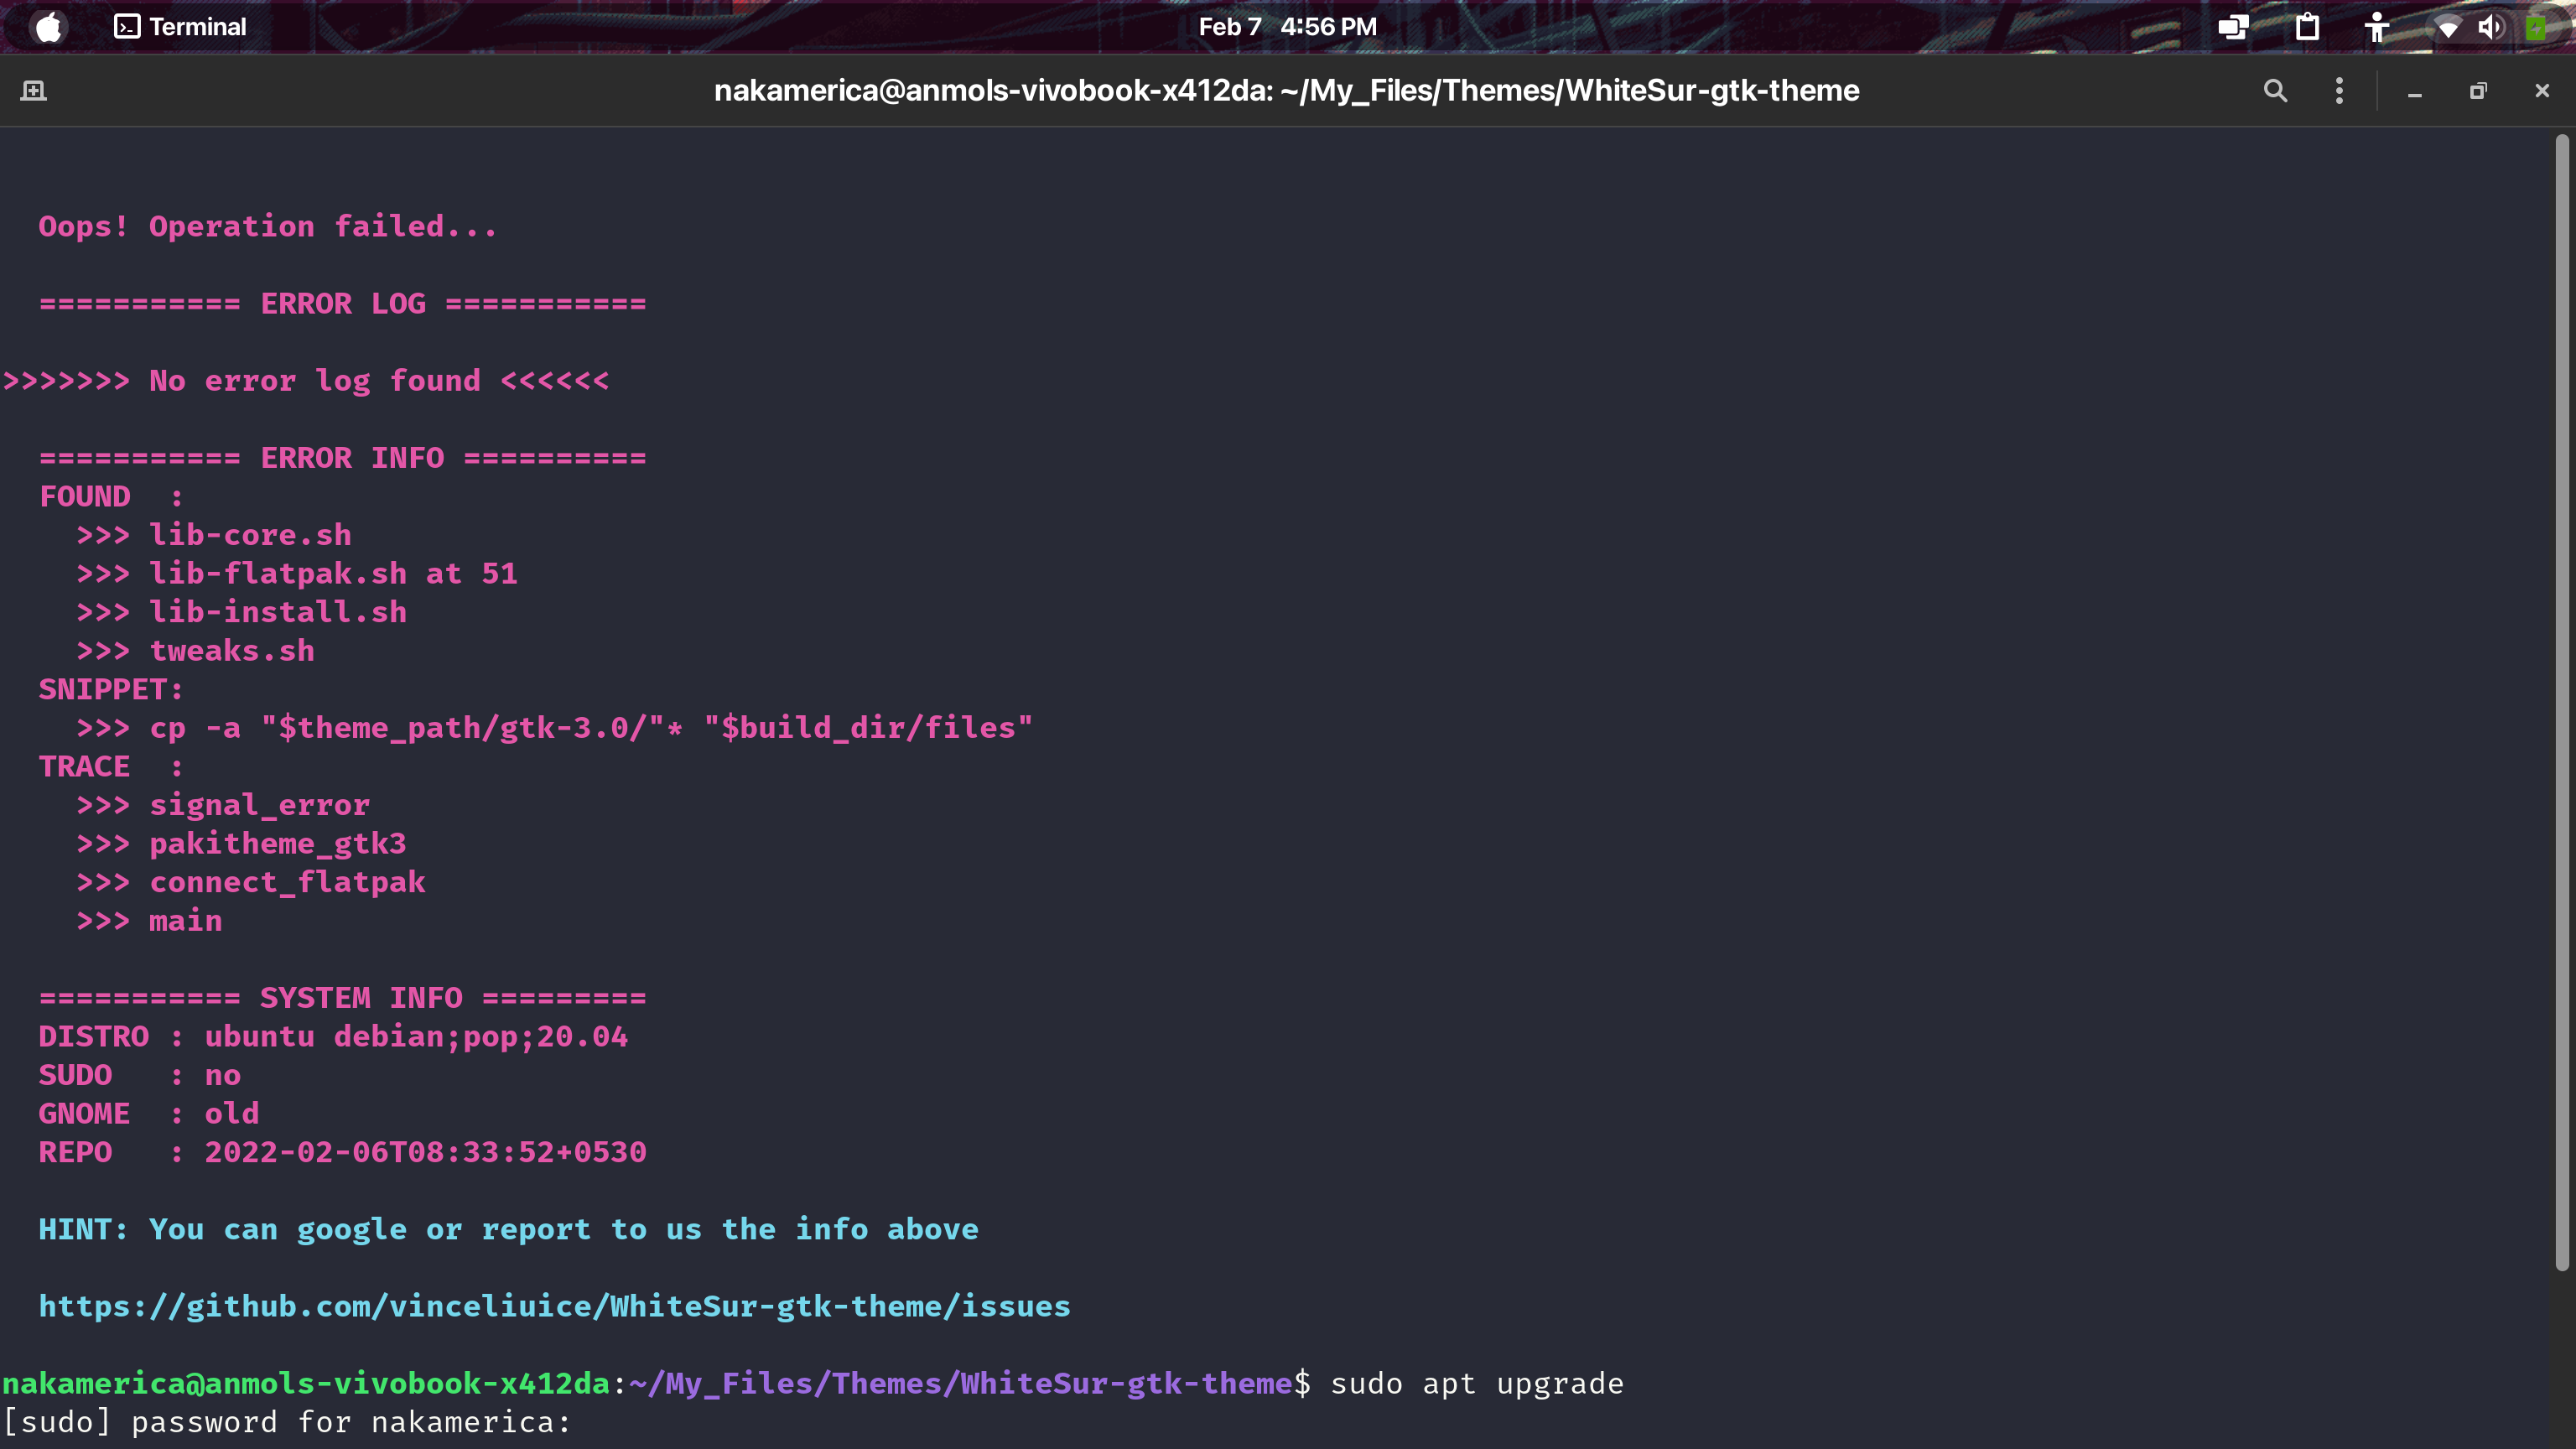Open the clipboard indicator icon

pos(2307,27)
